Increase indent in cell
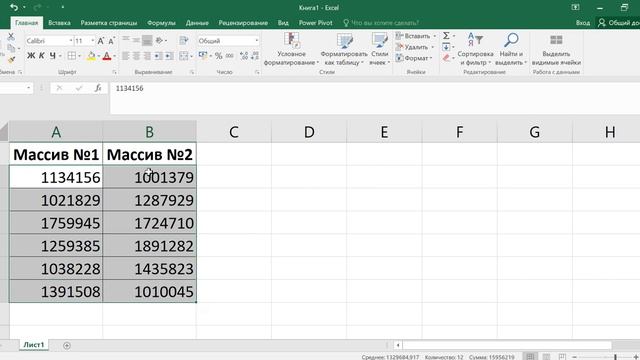The height and width of the screenshot is (360, 640). pos(169,56)
